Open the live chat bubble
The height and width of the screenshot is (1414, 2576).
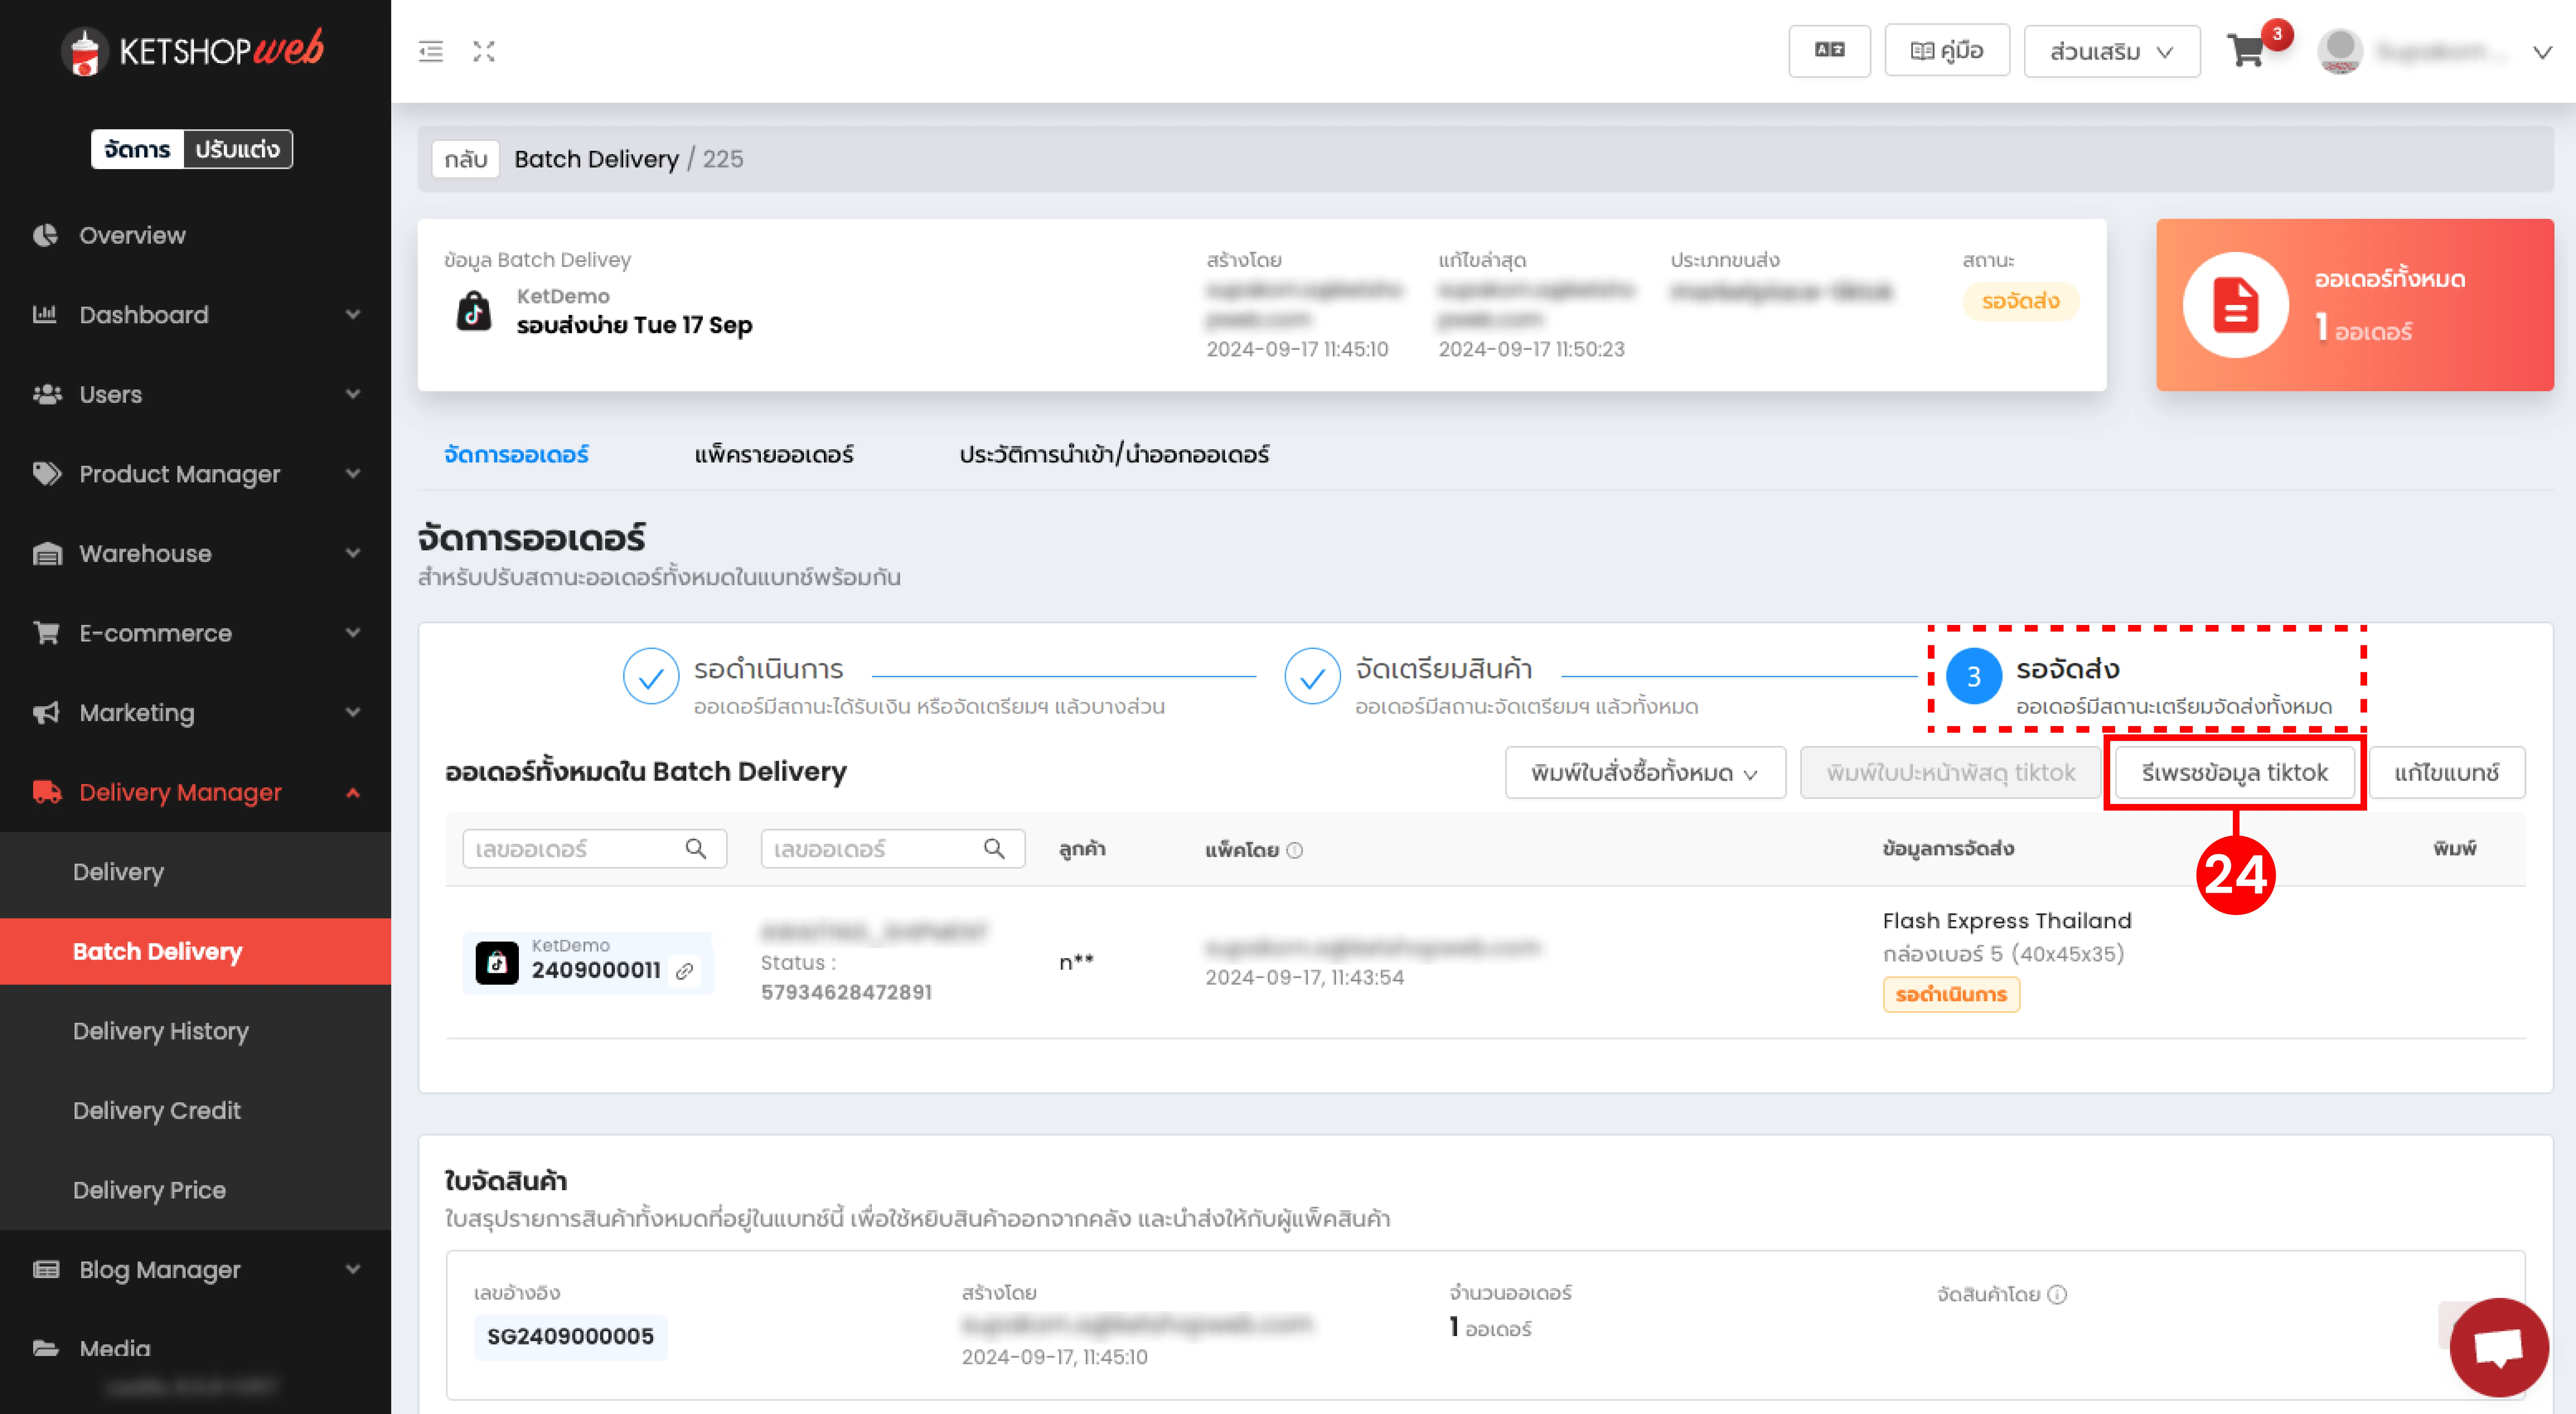2498,1347
